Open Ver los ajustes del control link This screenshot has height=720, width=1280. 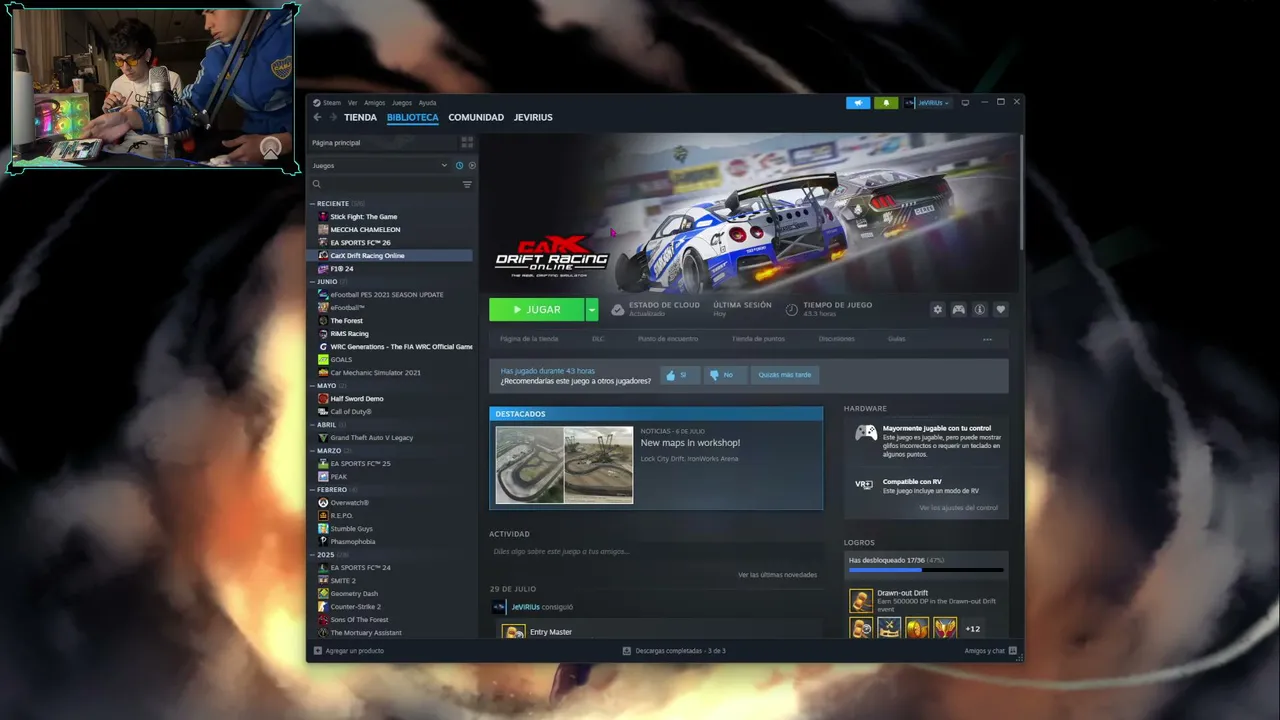[x=959, y=508]
